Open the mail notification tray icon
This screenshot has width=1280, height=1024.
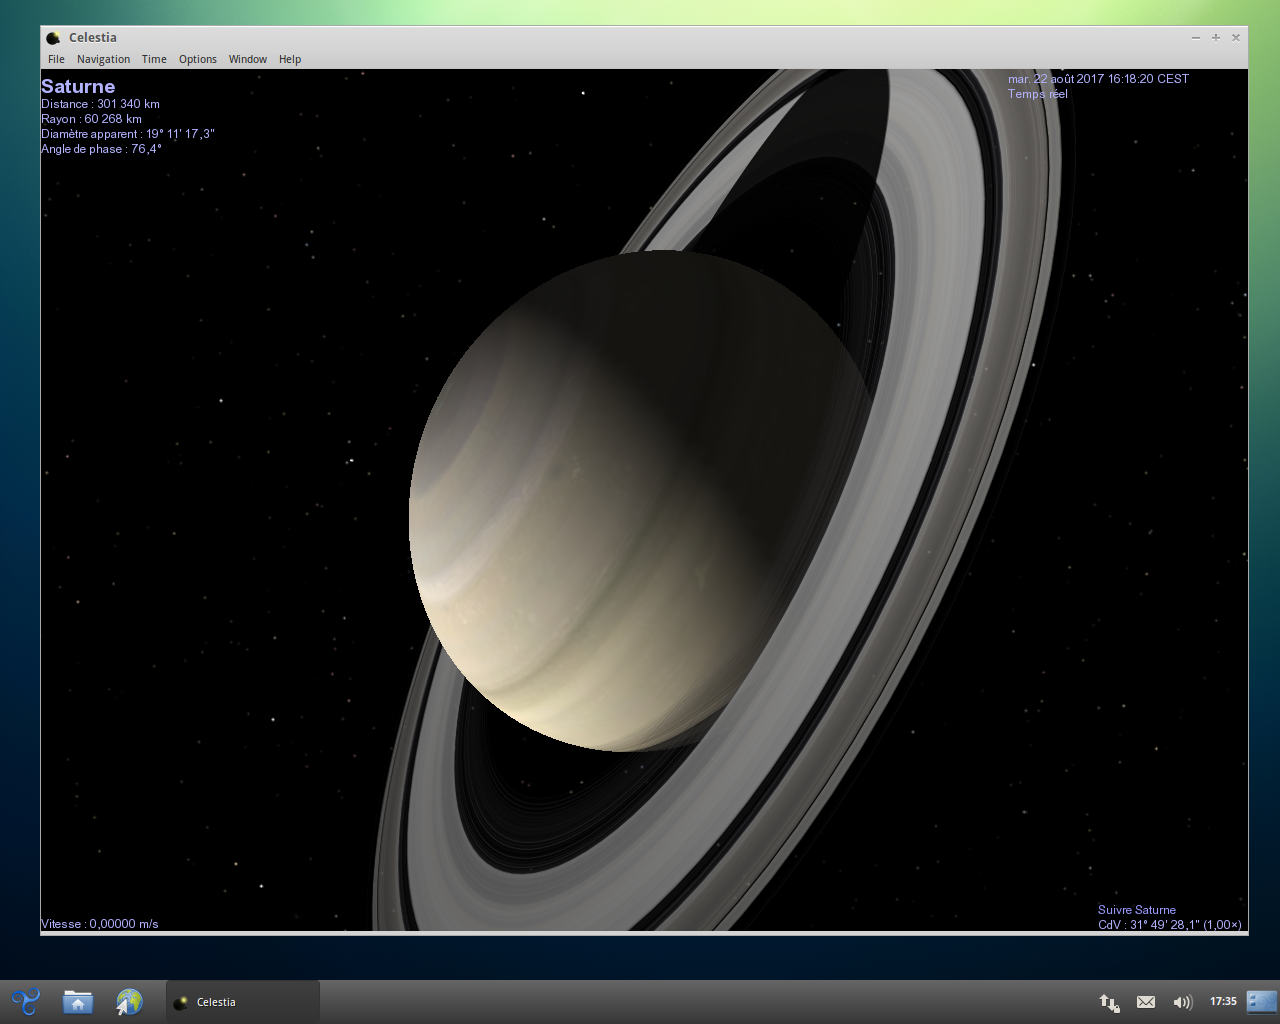pos(1146,1002)
